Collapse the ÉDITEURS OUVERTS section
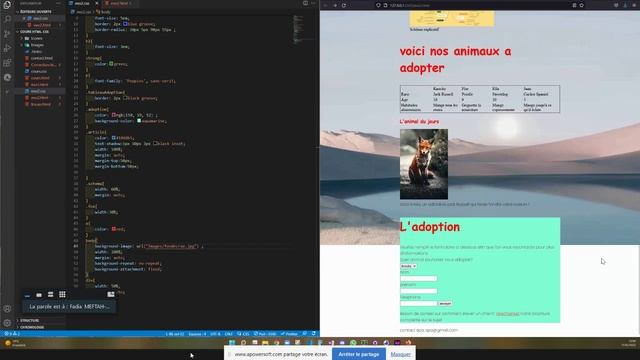 click(x=36, y=12)
